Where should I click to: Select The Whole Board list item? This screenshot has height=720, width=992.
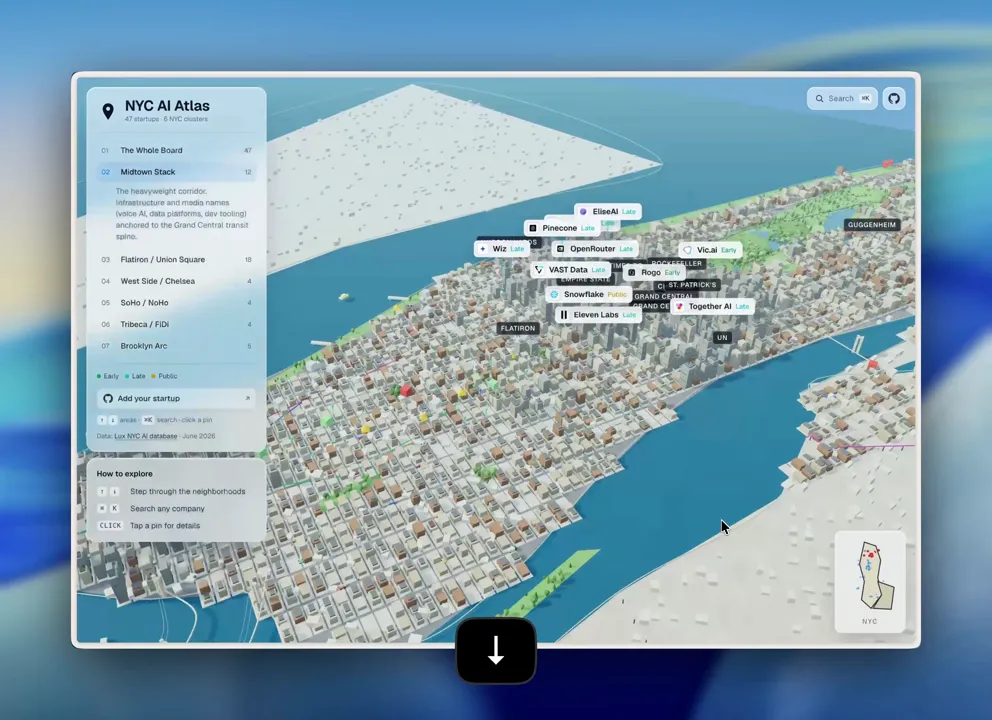pyautogui.click(x=177, y=151)
